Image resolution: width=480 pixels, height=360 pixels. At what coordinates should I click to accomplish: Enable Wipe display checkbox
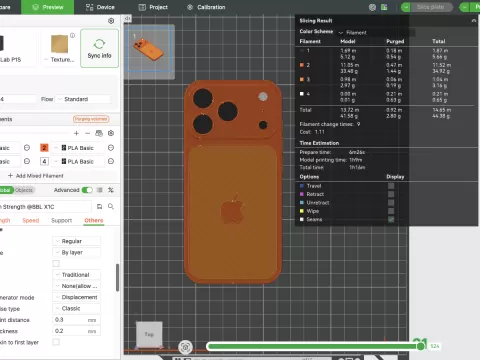coord(391,211)
